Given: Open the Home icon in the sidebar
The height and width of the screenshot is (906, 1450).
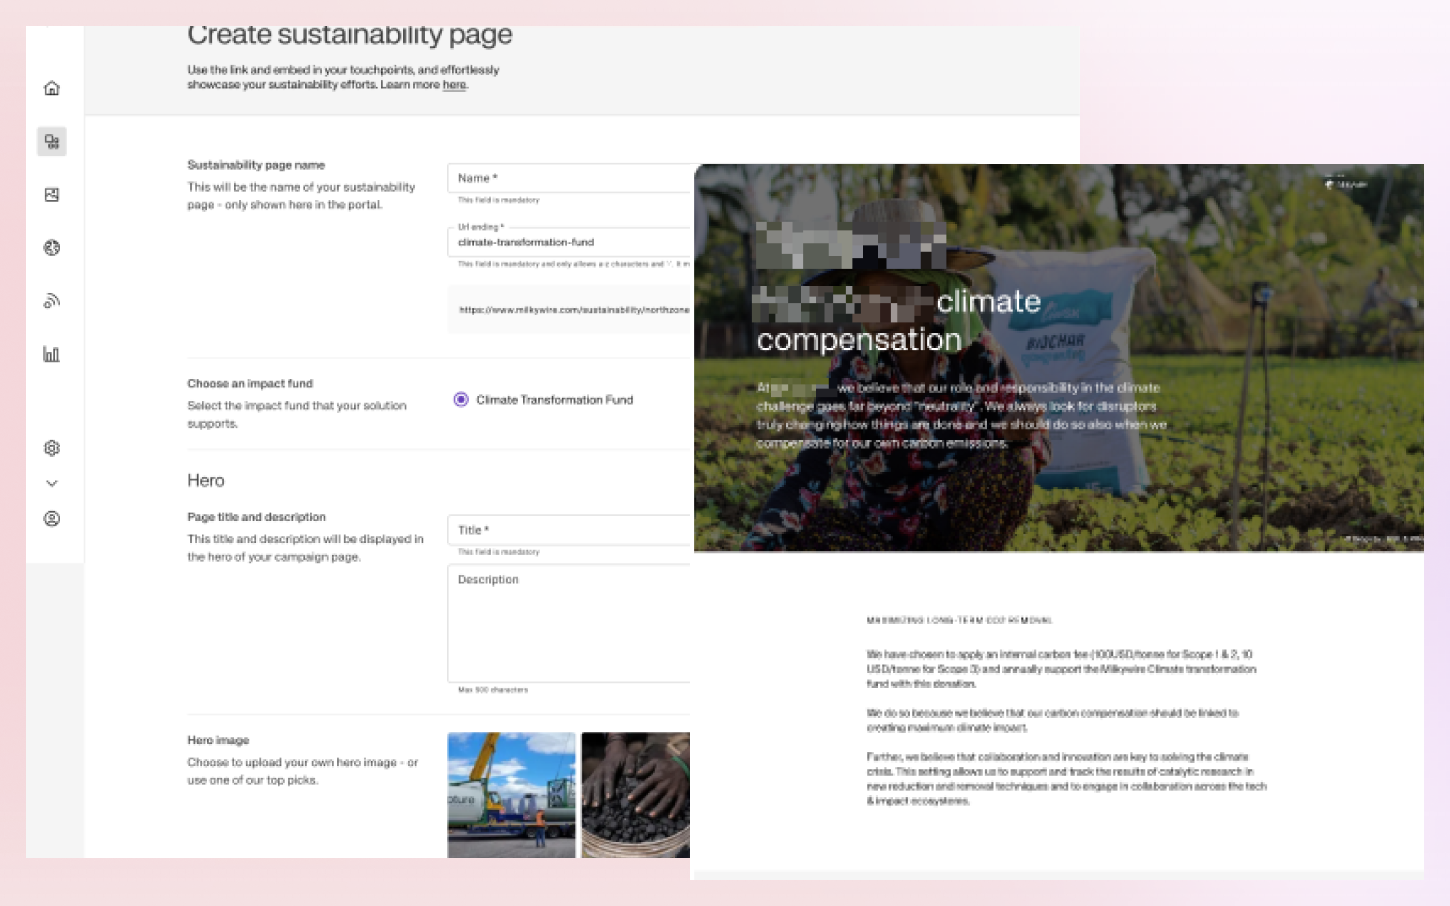Looking at the screenshot, I should tap(52, 88).
